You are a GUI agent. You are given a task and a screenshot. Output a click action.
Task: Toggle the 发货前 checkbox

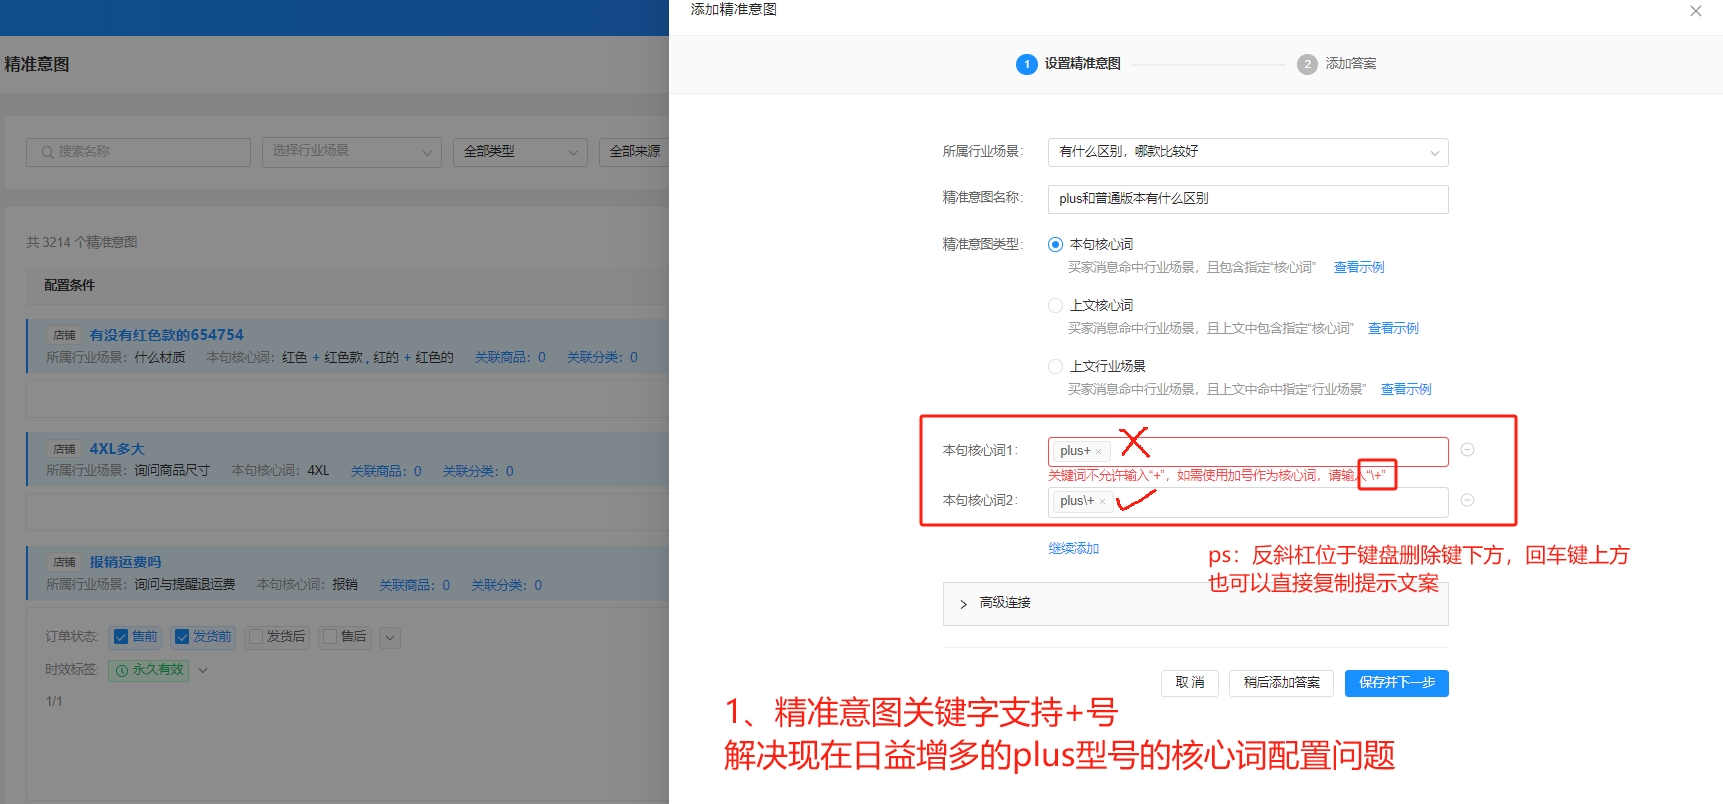182,637
